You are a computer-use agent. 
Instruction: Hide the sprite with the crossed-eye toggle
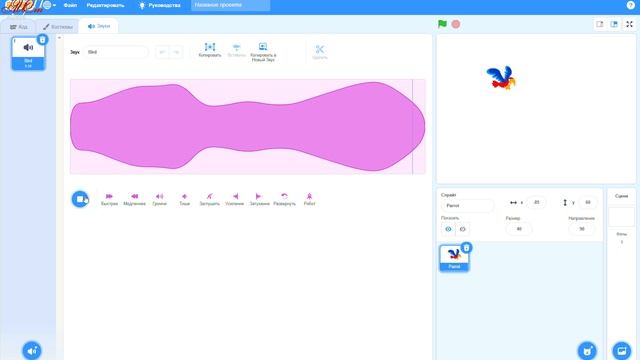click(x=462, y=229)
